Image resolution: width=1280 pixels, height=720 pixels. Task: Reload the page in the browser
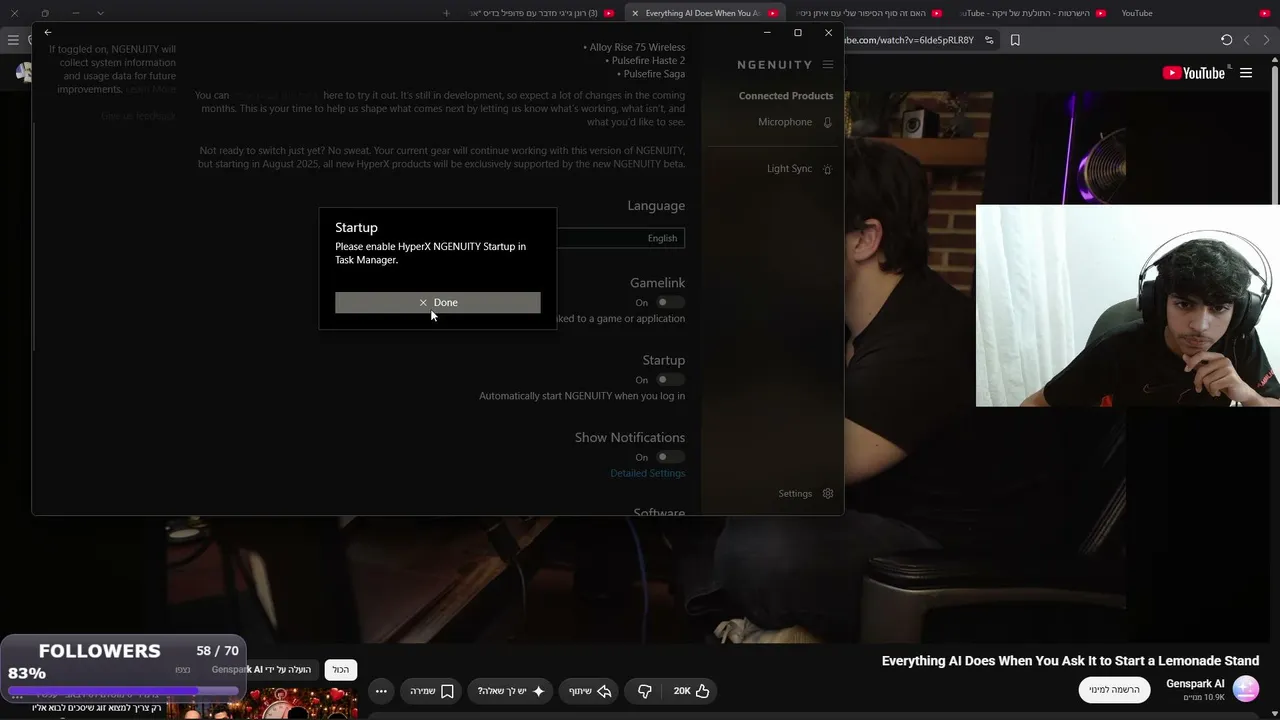(x=1227, y=40)
